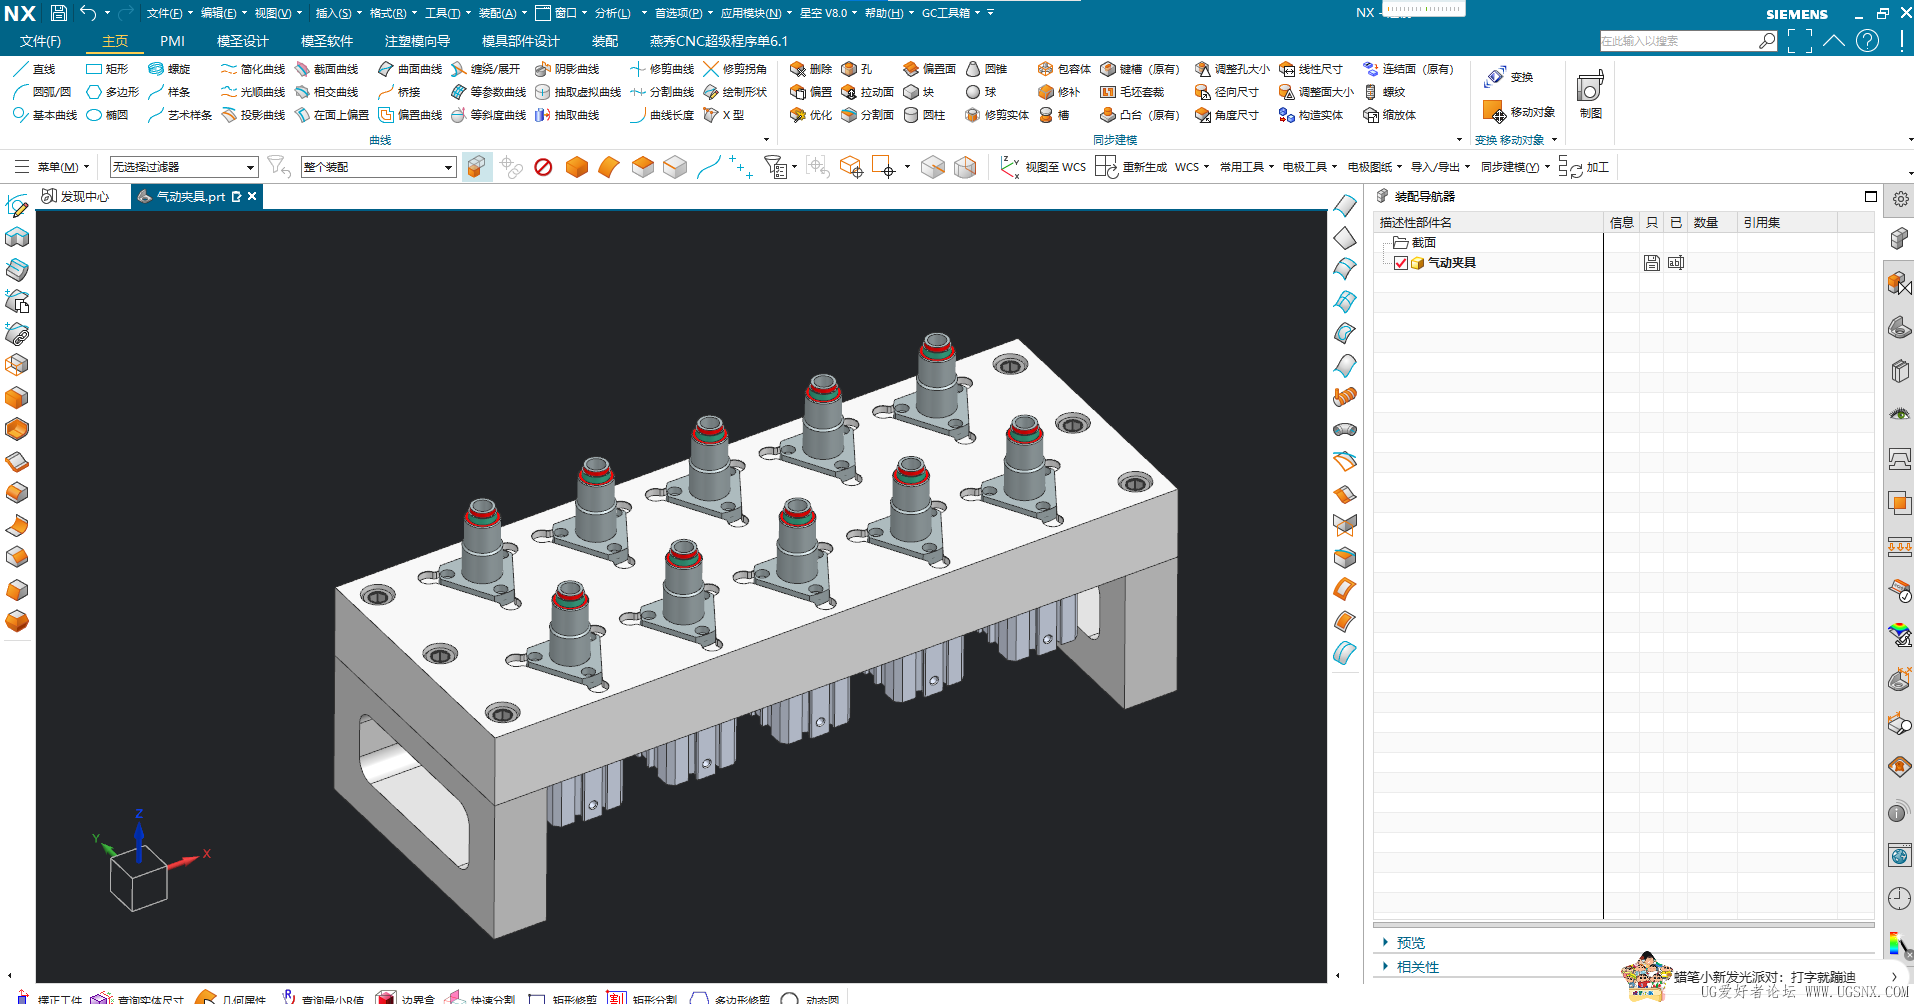Viewport: 1914px width, 1004px height.
Task: Select the 删除 delete face tool
Action: pos(811,69)
